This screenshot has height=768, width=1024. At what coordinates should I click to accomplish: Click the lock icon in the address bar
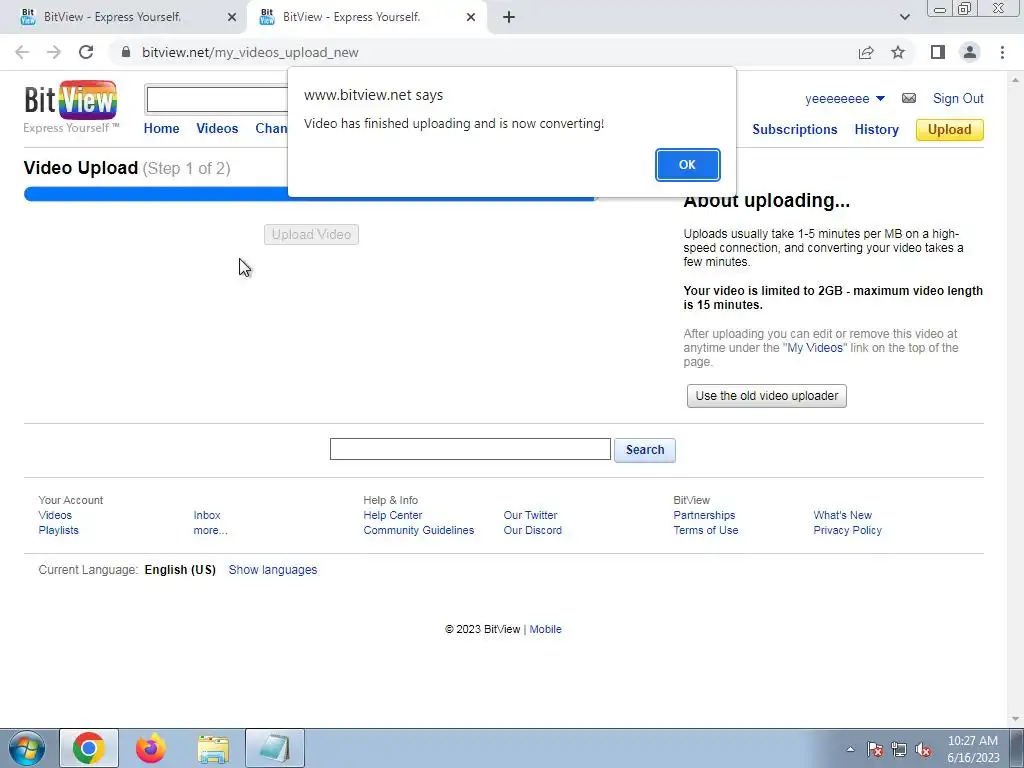coord(126,52)
